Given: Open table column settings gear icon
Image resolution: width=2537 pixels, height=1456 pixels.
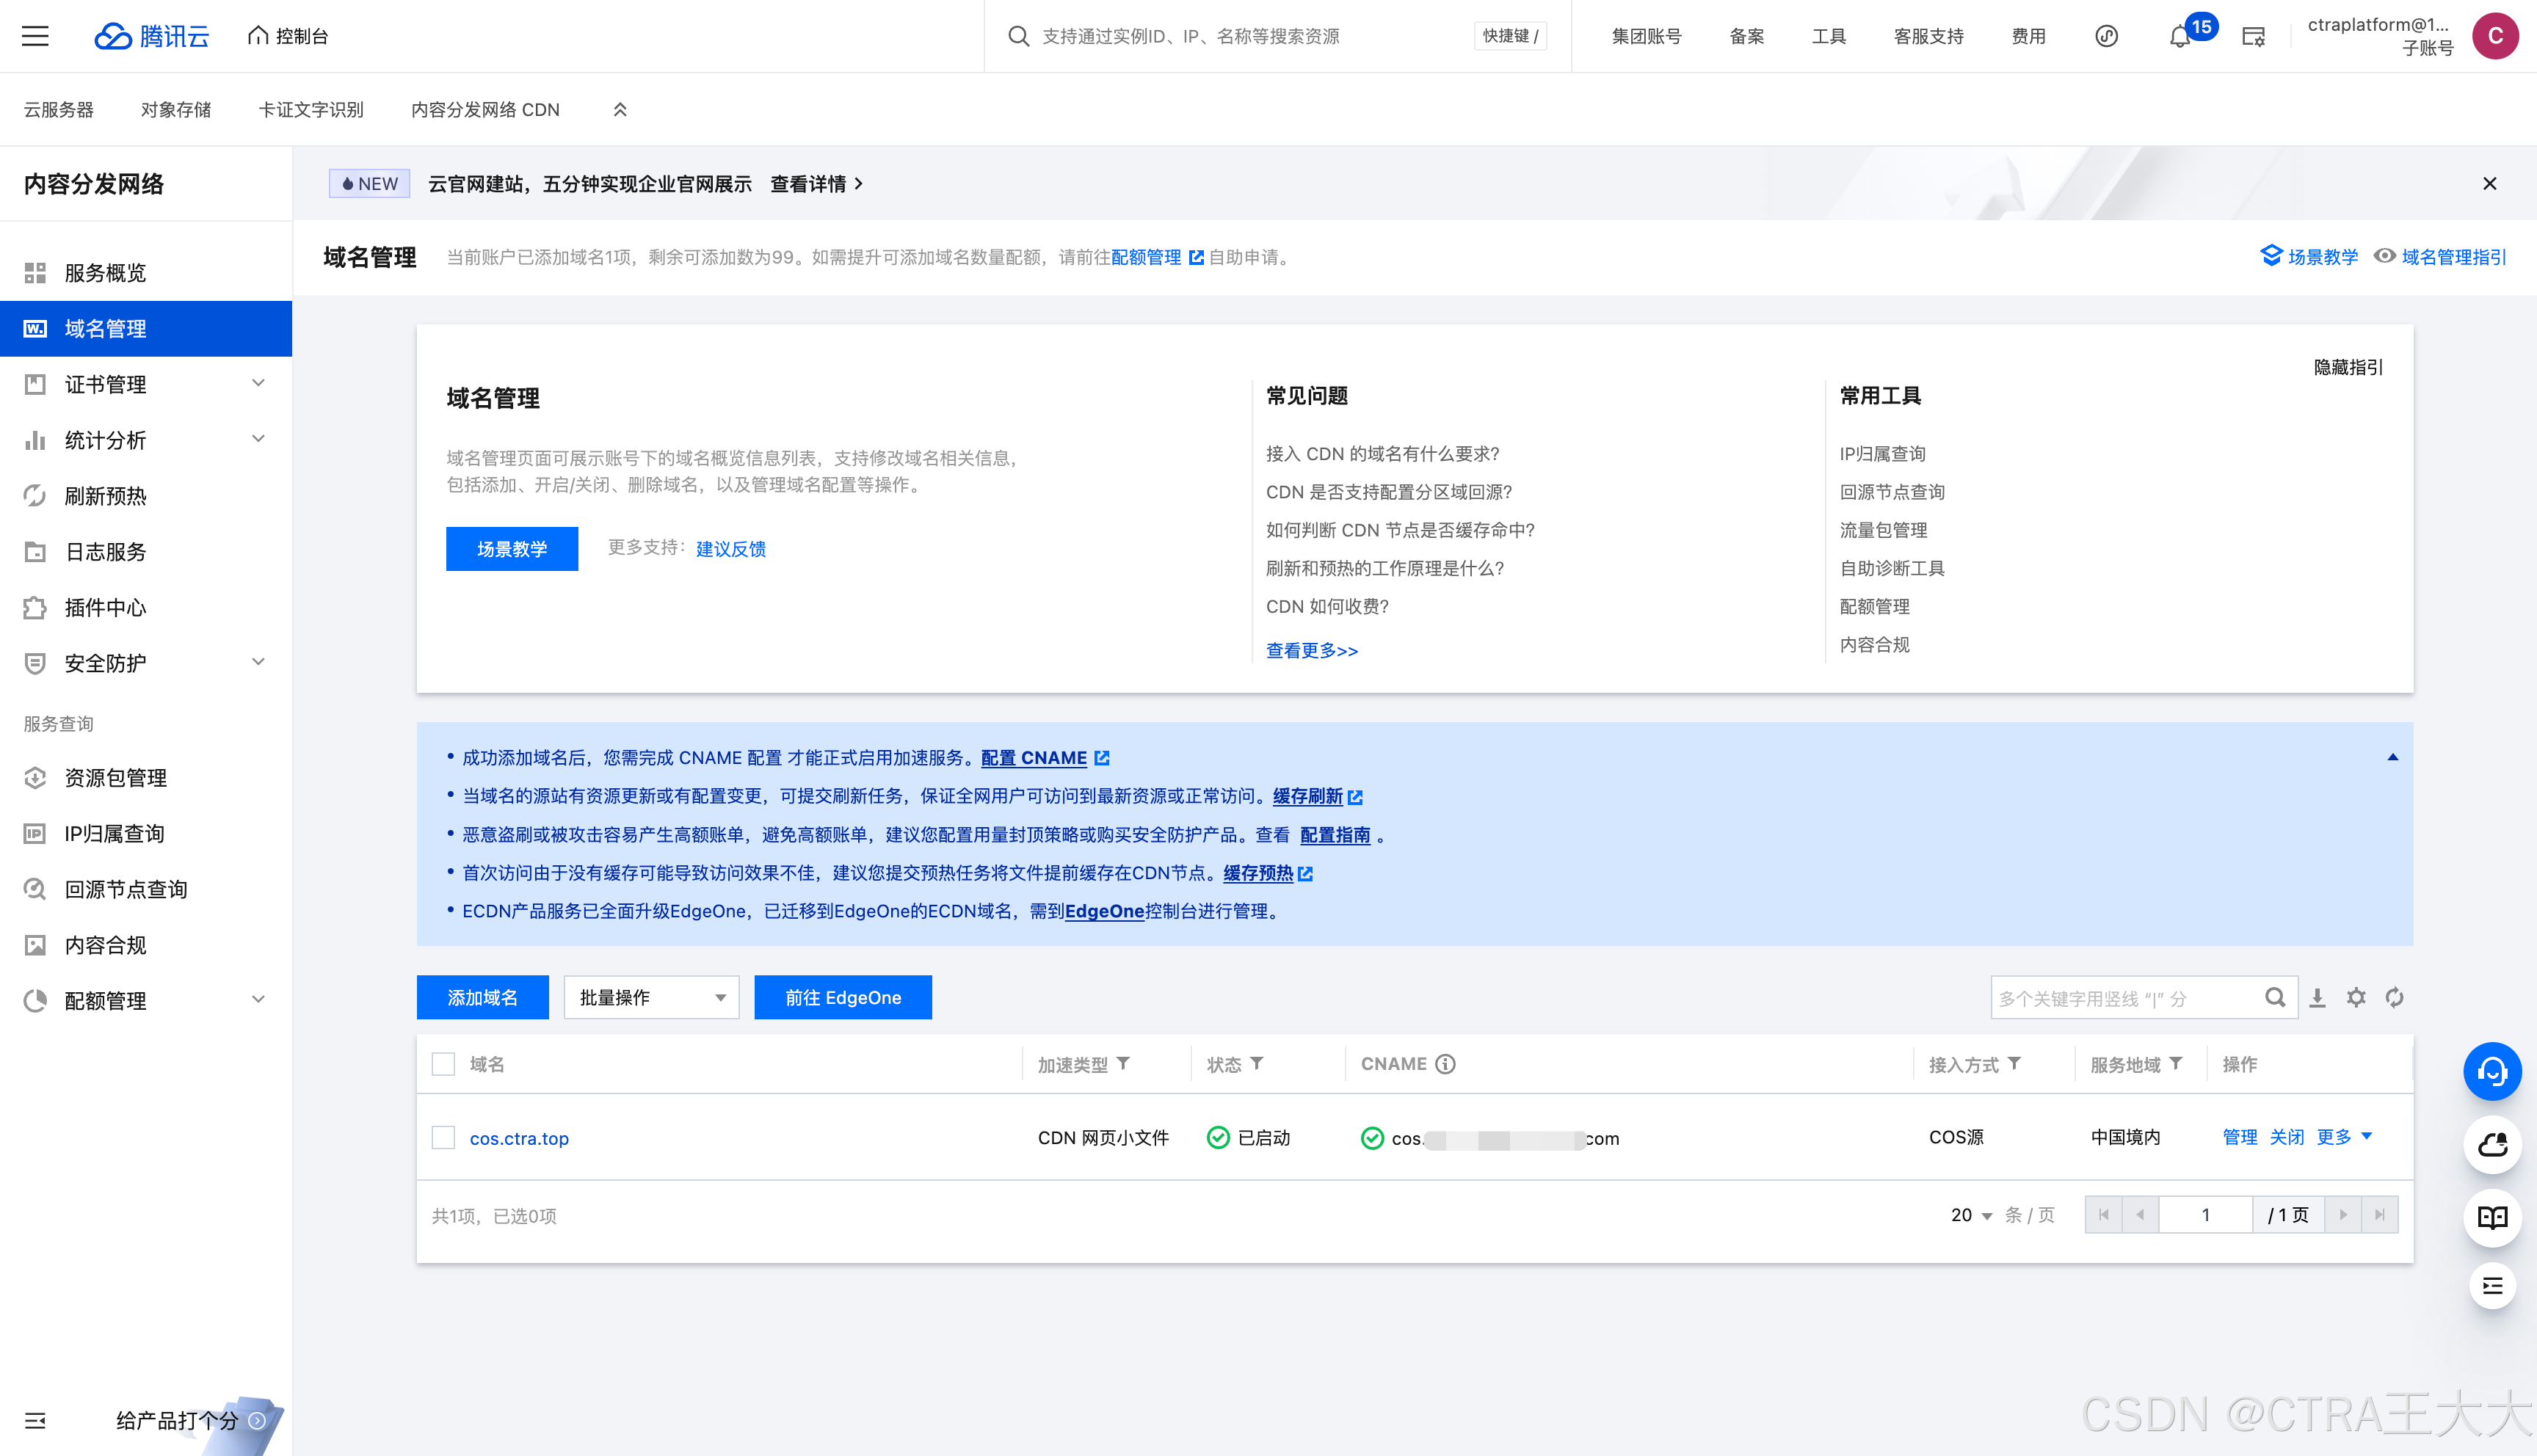Looking at the screenshot, I should (x=2356, y=997).
